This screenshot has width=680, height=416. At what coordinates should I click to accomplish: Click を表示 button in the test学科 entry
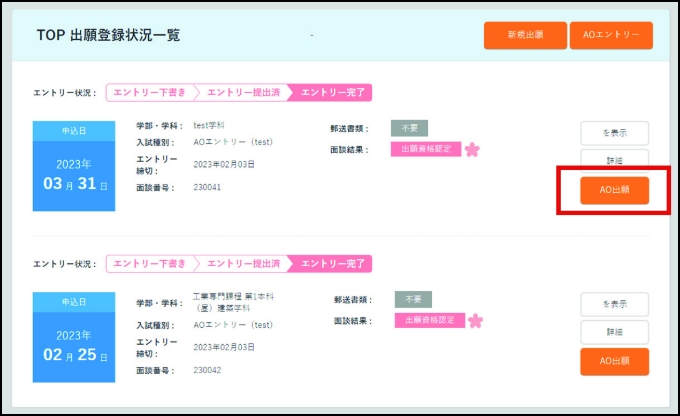tap(614, 133)
